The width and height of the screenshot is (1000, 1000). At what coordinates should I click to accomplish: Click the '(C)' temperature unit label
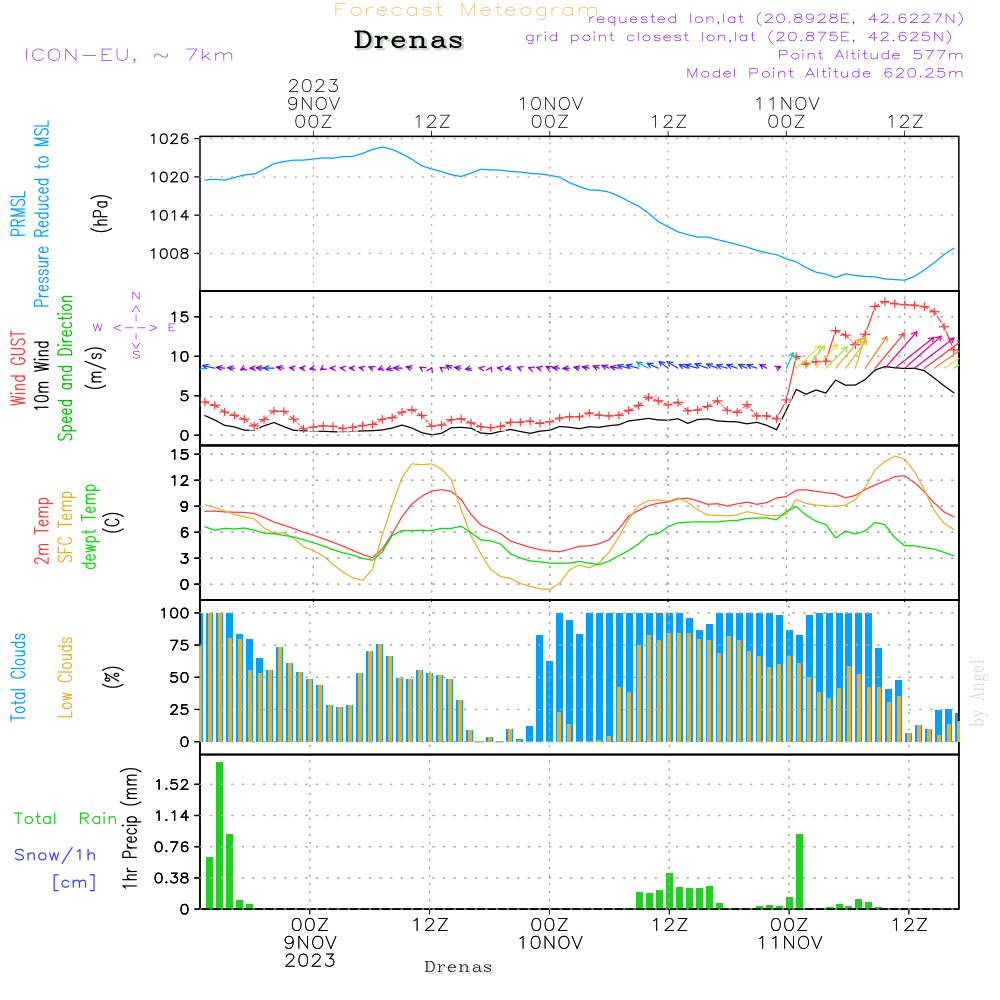coord(114,522)
